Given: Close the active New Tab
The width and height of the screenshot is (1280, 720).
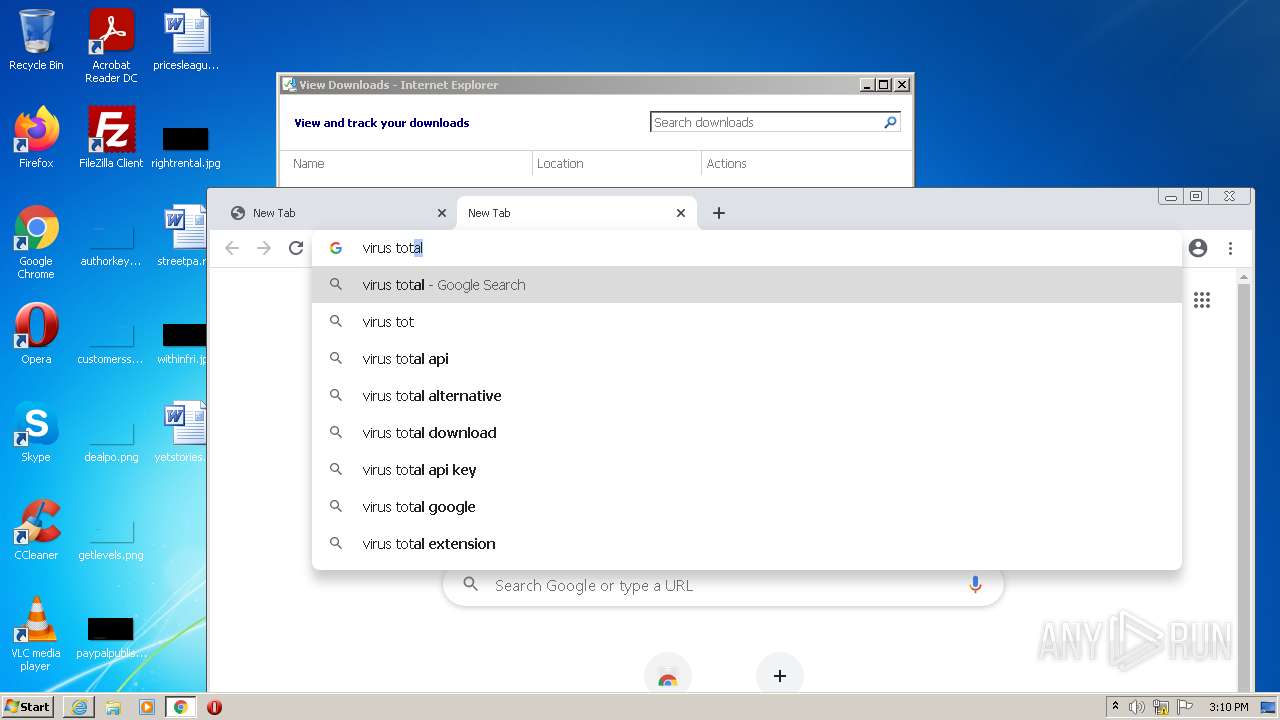Looking at the screenshot, I should click(x=681, y=213).
